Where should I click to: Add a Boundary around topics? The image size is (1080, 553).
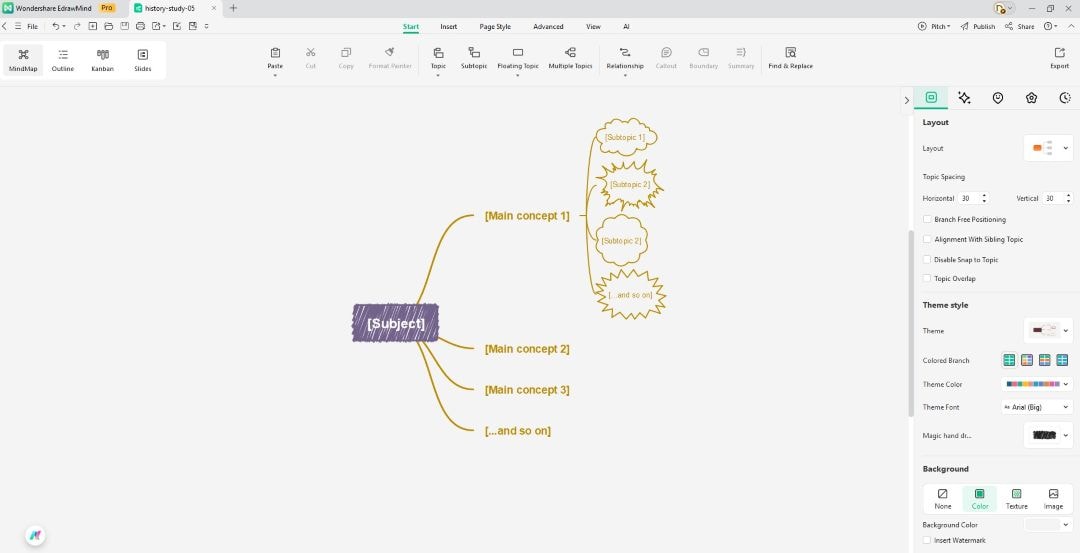pyautogui.click(x=703, y=58)
